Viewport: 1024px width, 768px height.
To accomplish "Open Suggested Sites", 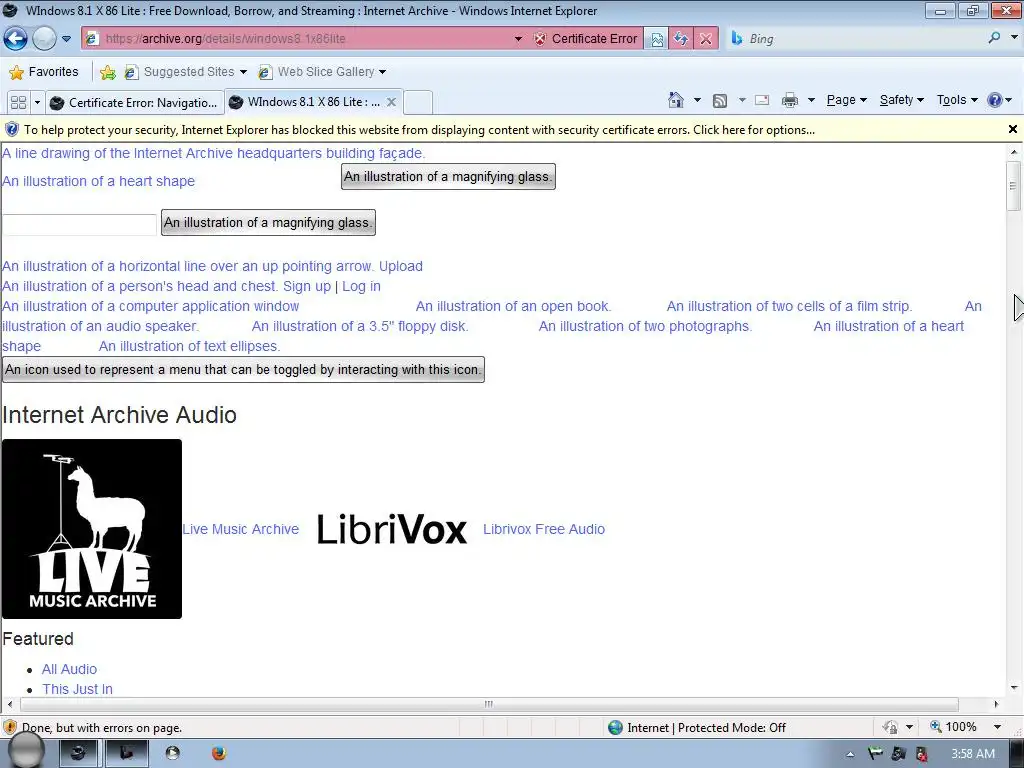I will (x=185, y=72).
